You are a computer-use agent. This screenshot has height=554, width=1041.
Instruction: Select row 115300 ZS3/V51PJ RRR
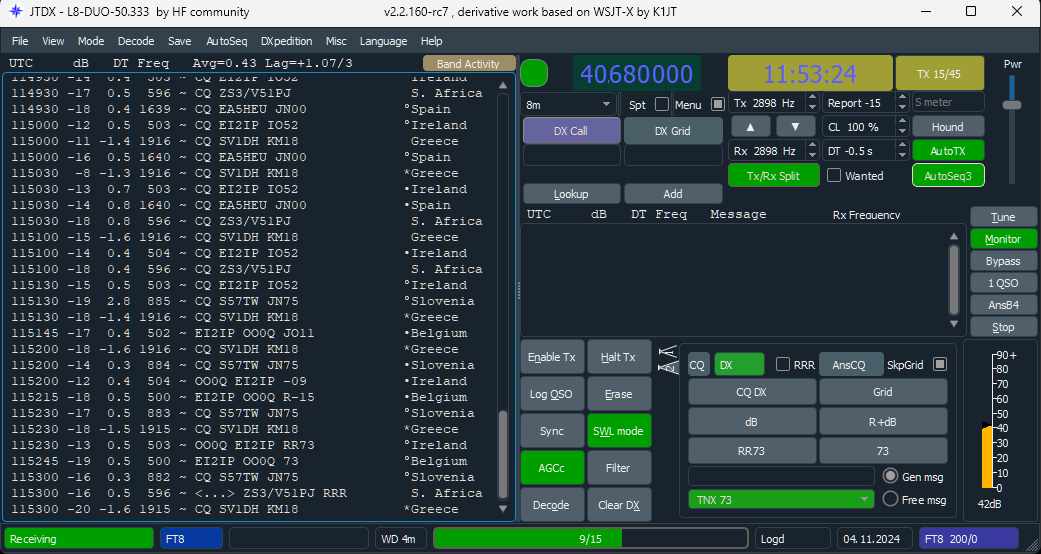click(x=250, y=493)
